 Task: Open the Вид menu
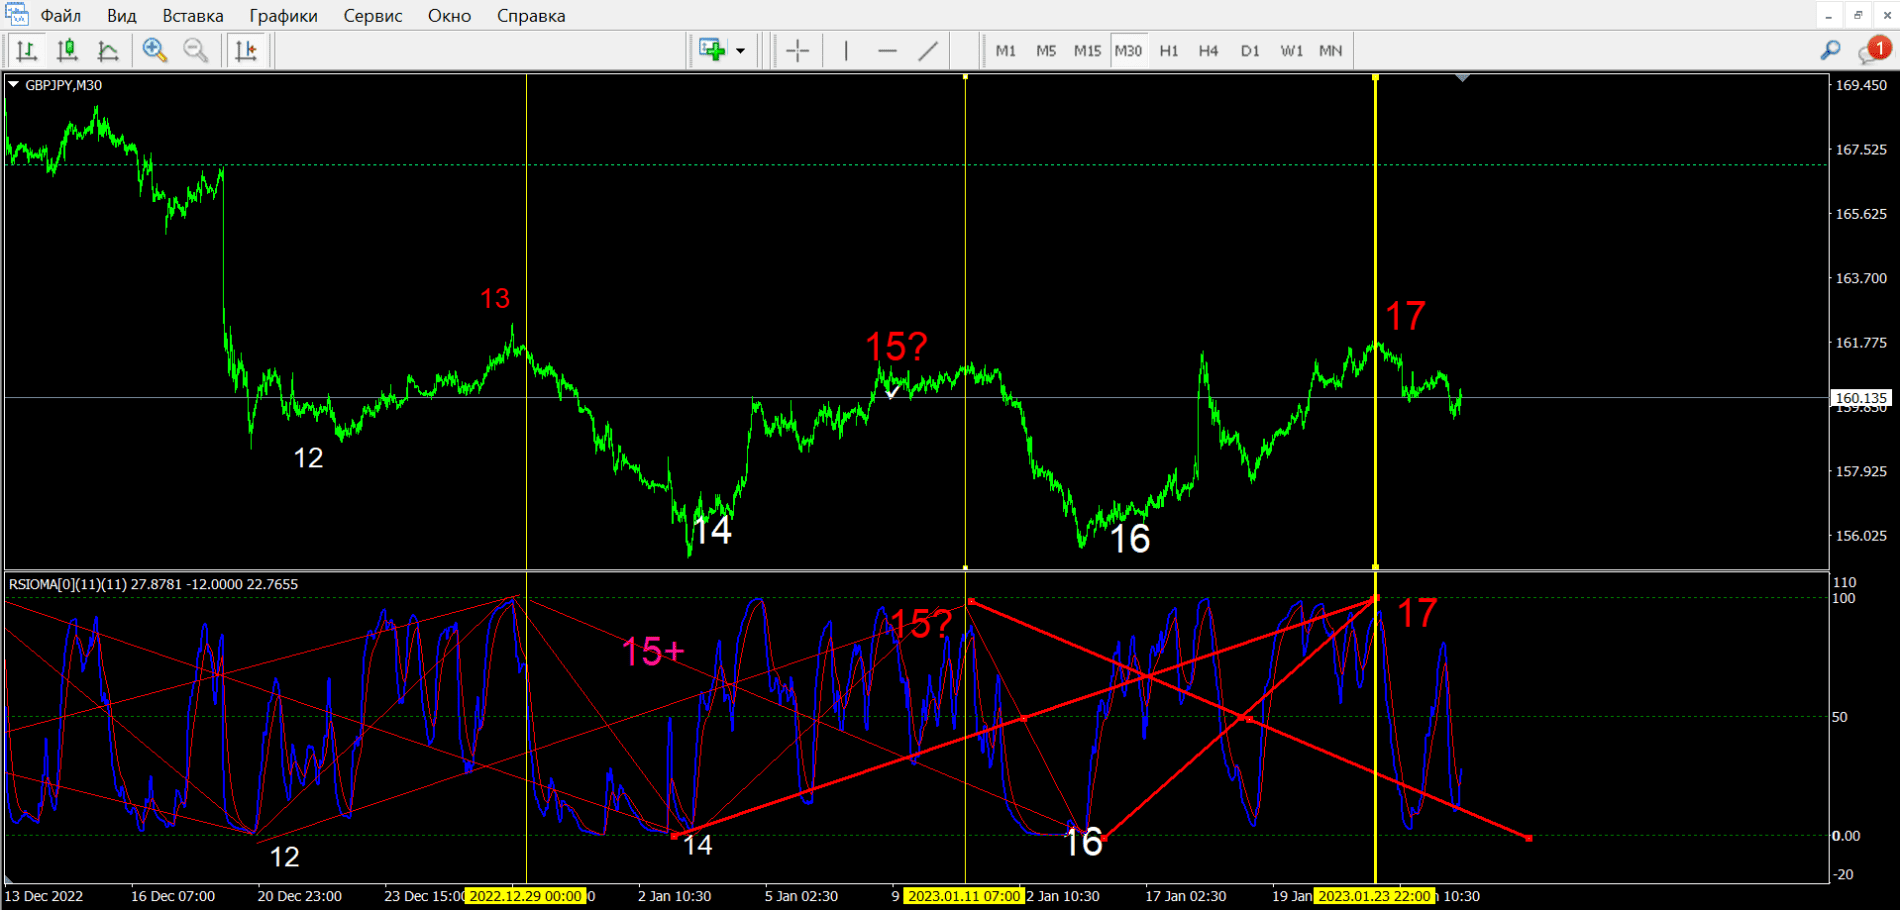click(122, 16)
